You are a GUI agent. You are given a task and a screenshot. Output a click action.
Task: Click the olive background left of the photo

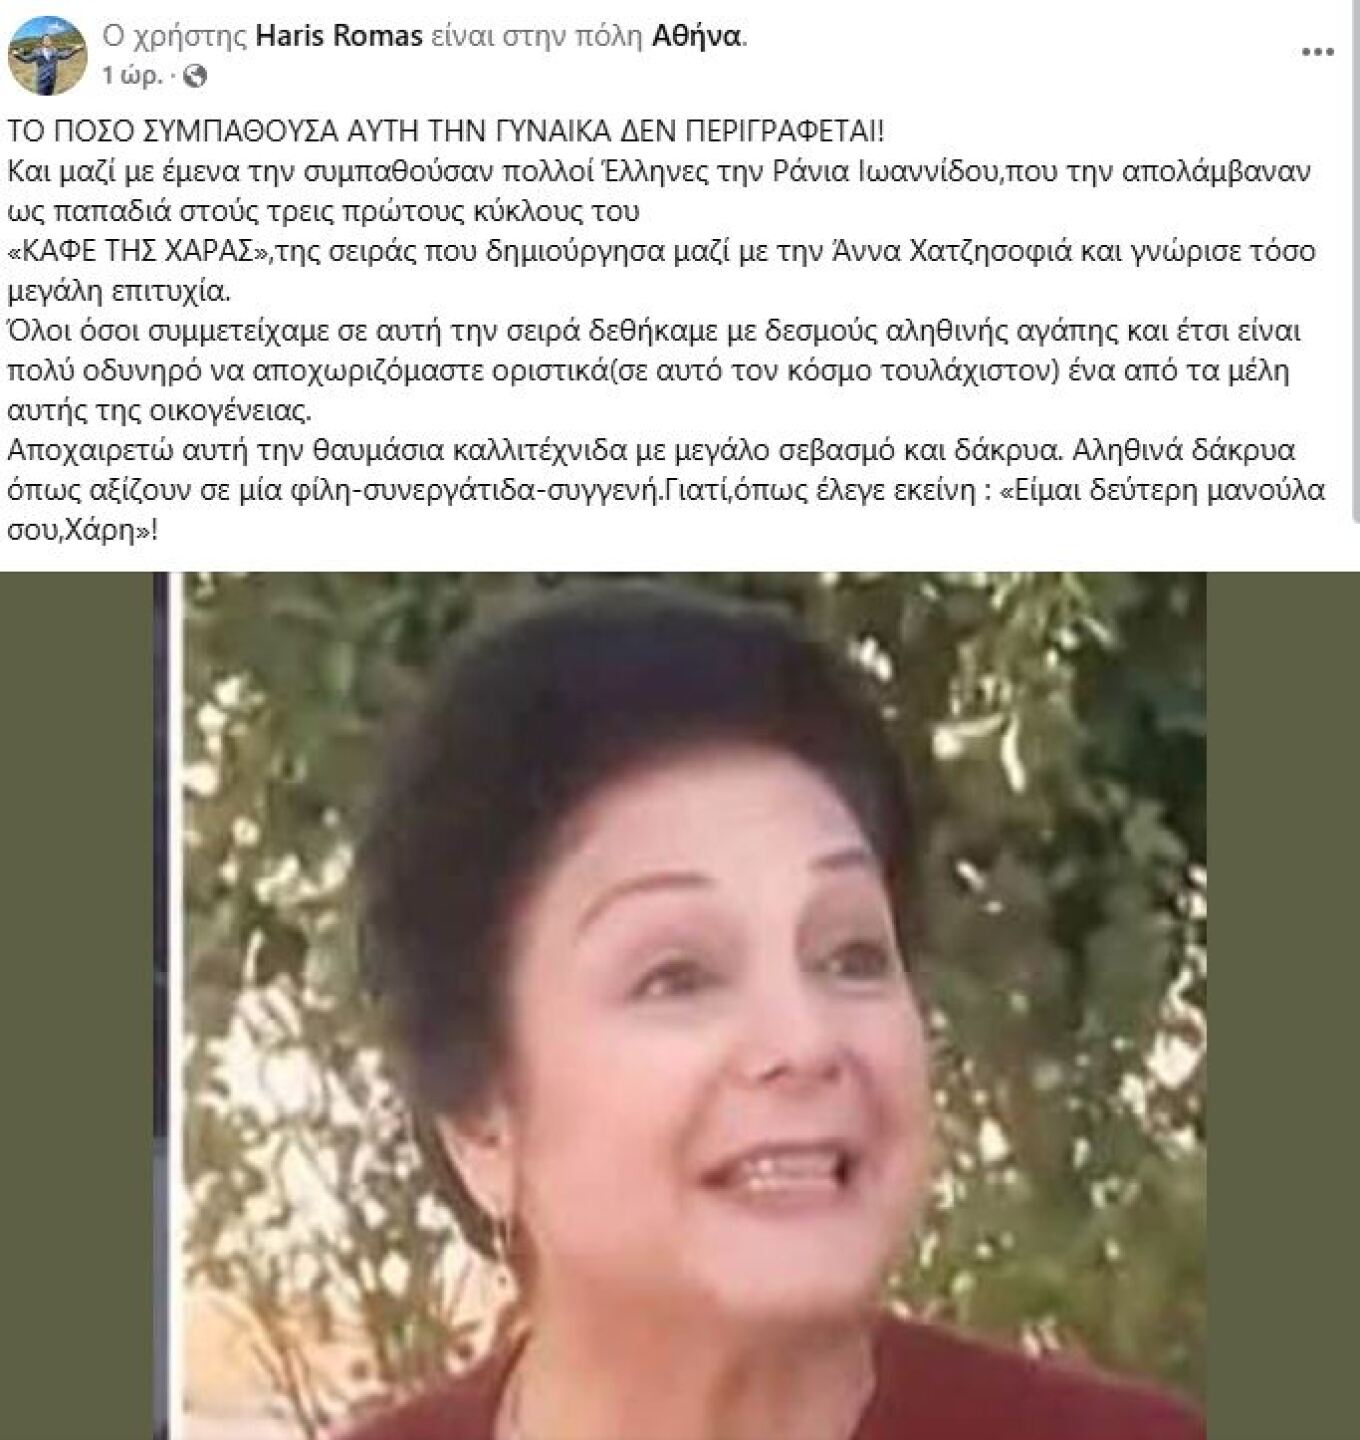click(x=76, y=1005)
